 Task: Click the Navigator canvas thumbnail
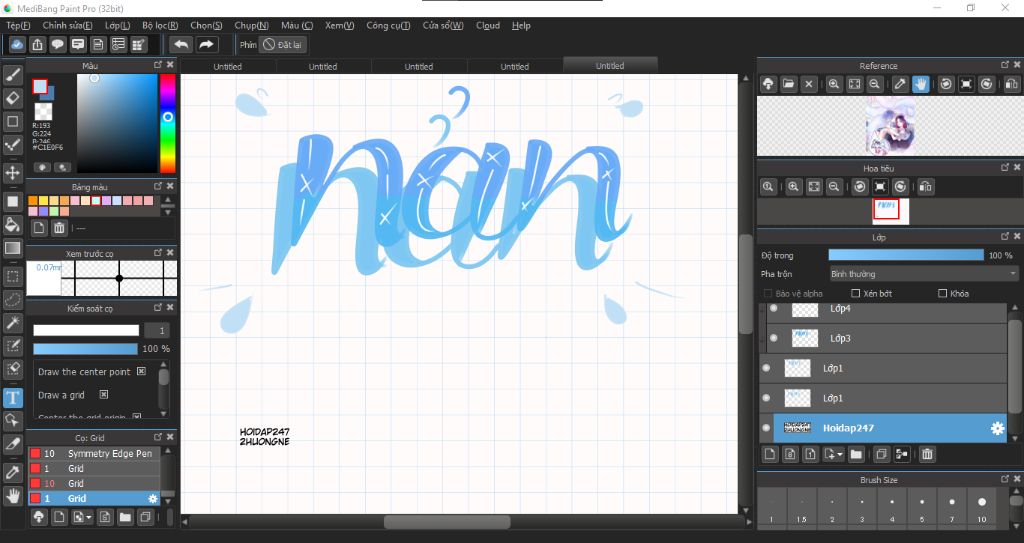coord(891,210)
